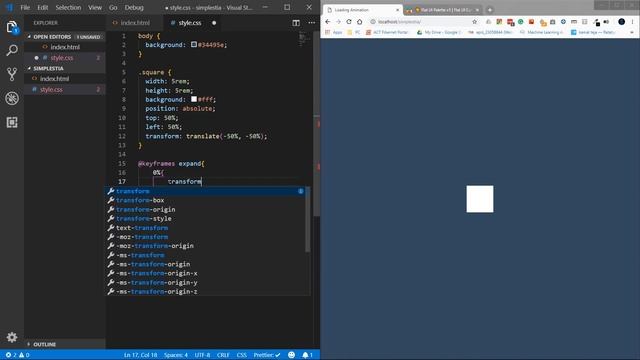Click the view site information icon in address bar
This screenshot has width=640, height=360.
[373, 22]
